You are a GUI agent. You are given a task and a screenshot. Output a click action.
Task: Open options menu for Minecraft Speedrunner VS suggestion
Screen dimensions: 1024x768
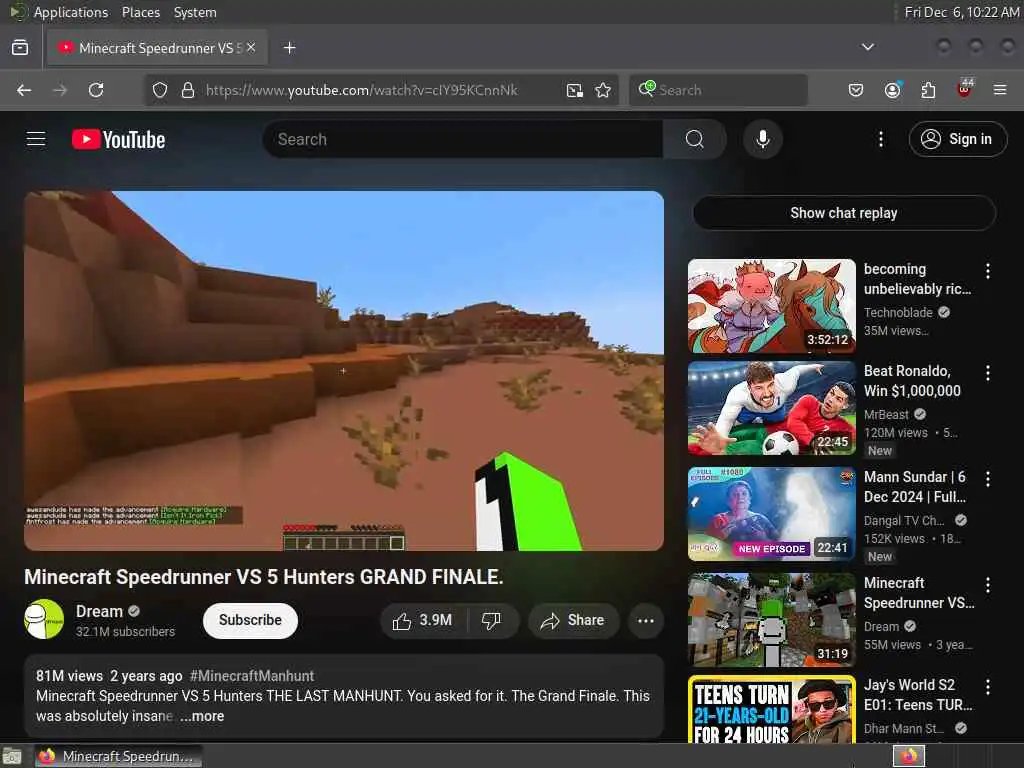[987, 584]
